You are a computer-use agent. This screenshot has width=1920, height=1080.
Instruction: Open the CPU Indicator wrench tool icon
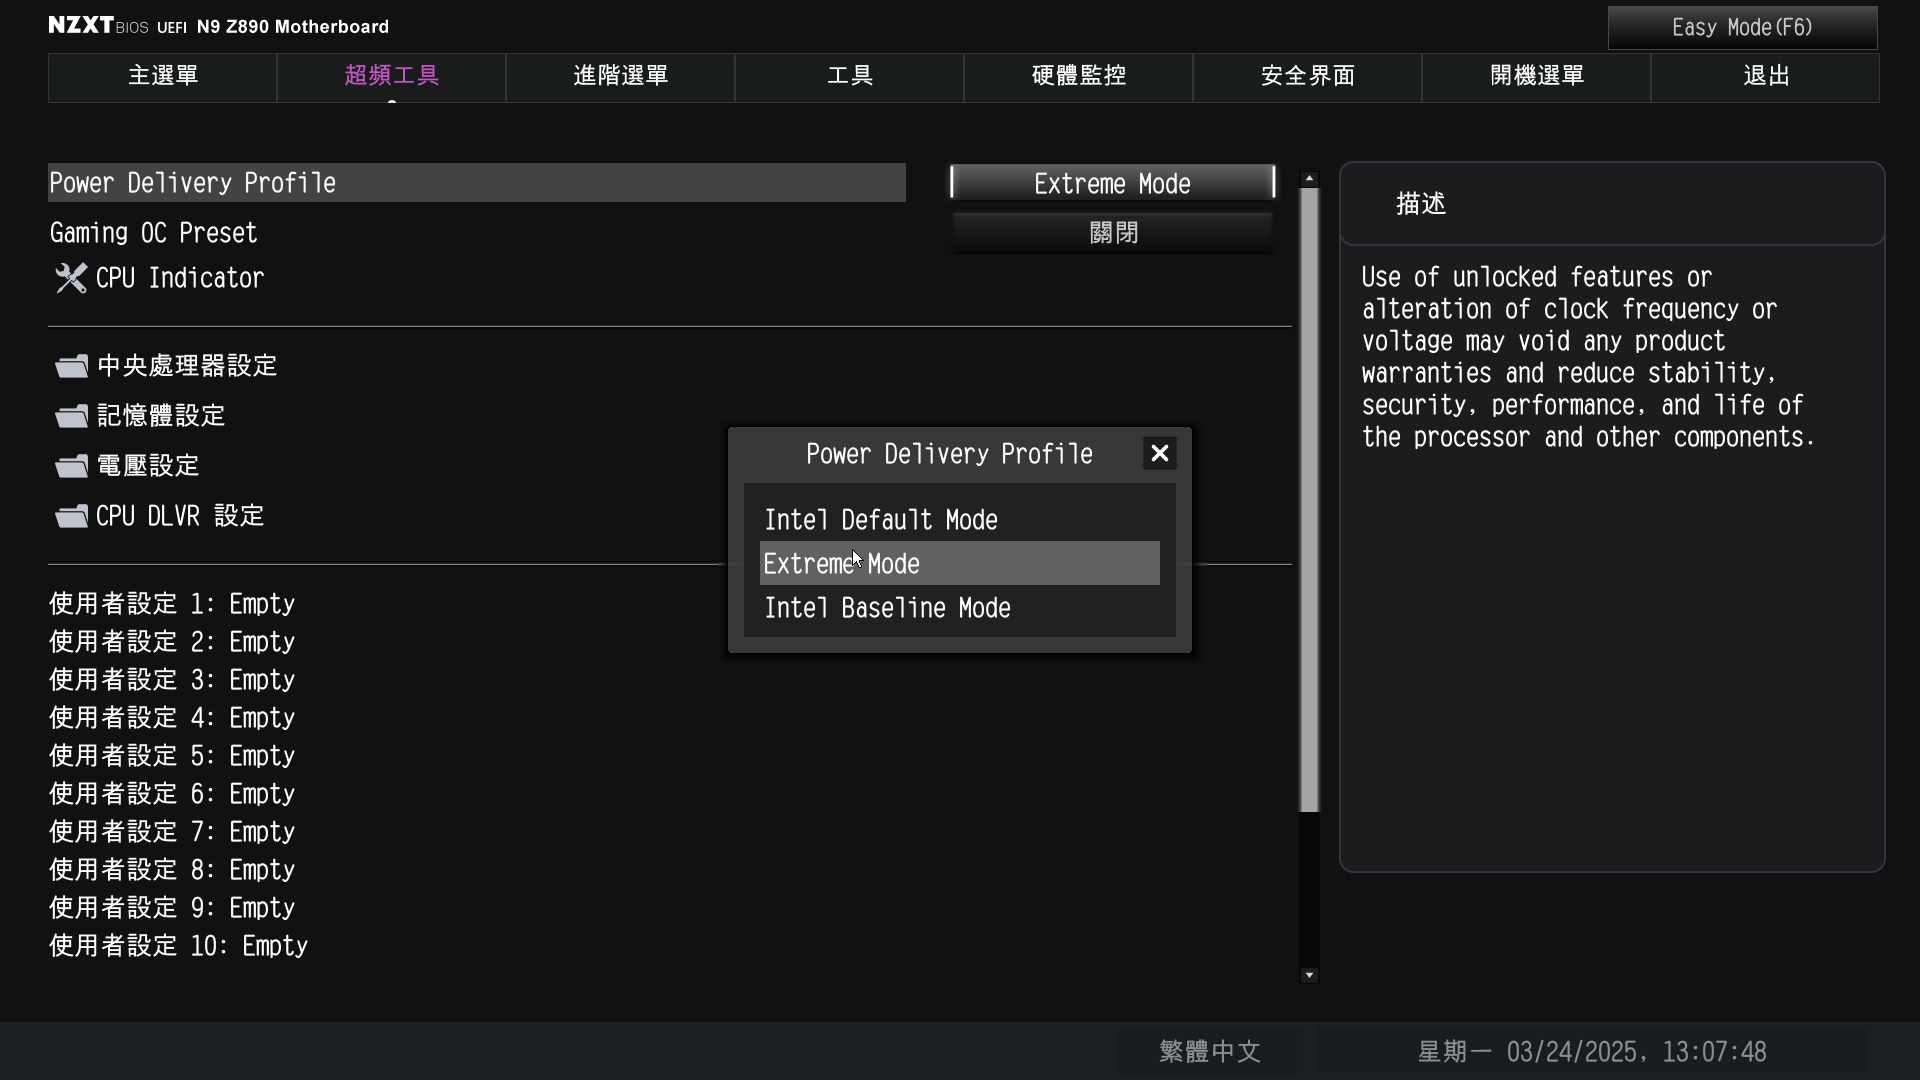71,278
